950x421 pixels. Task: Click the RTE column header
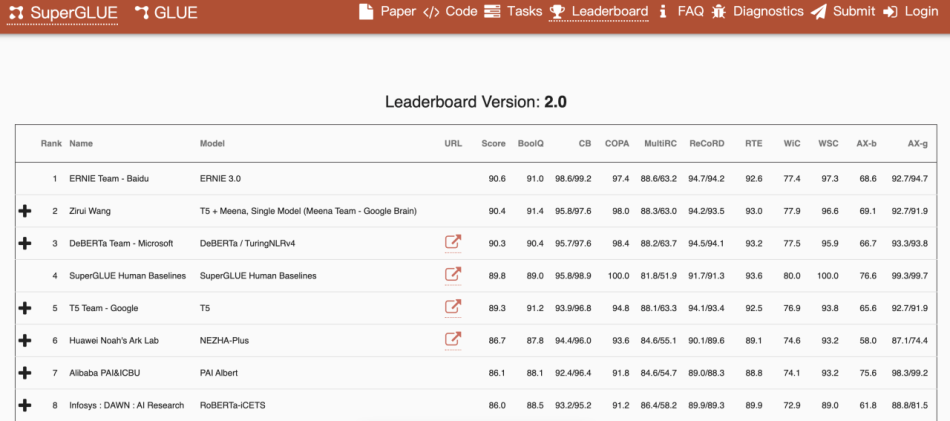(x=754, y=144)
